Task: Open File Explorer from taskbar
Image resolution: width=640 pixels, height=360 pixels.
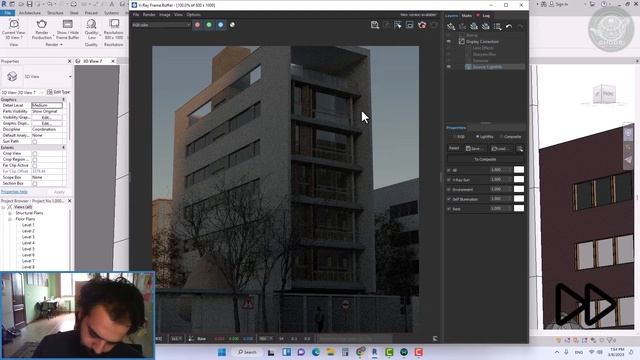Action: (x=331, y=352)
